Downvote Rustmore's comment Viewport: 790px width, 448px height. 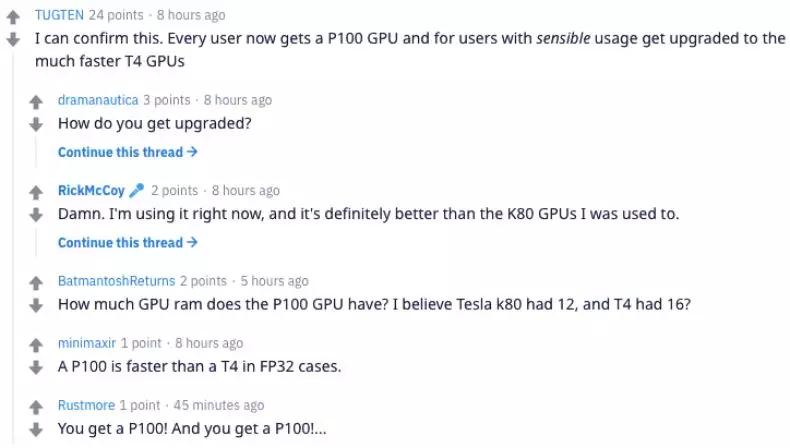[36, 428]
